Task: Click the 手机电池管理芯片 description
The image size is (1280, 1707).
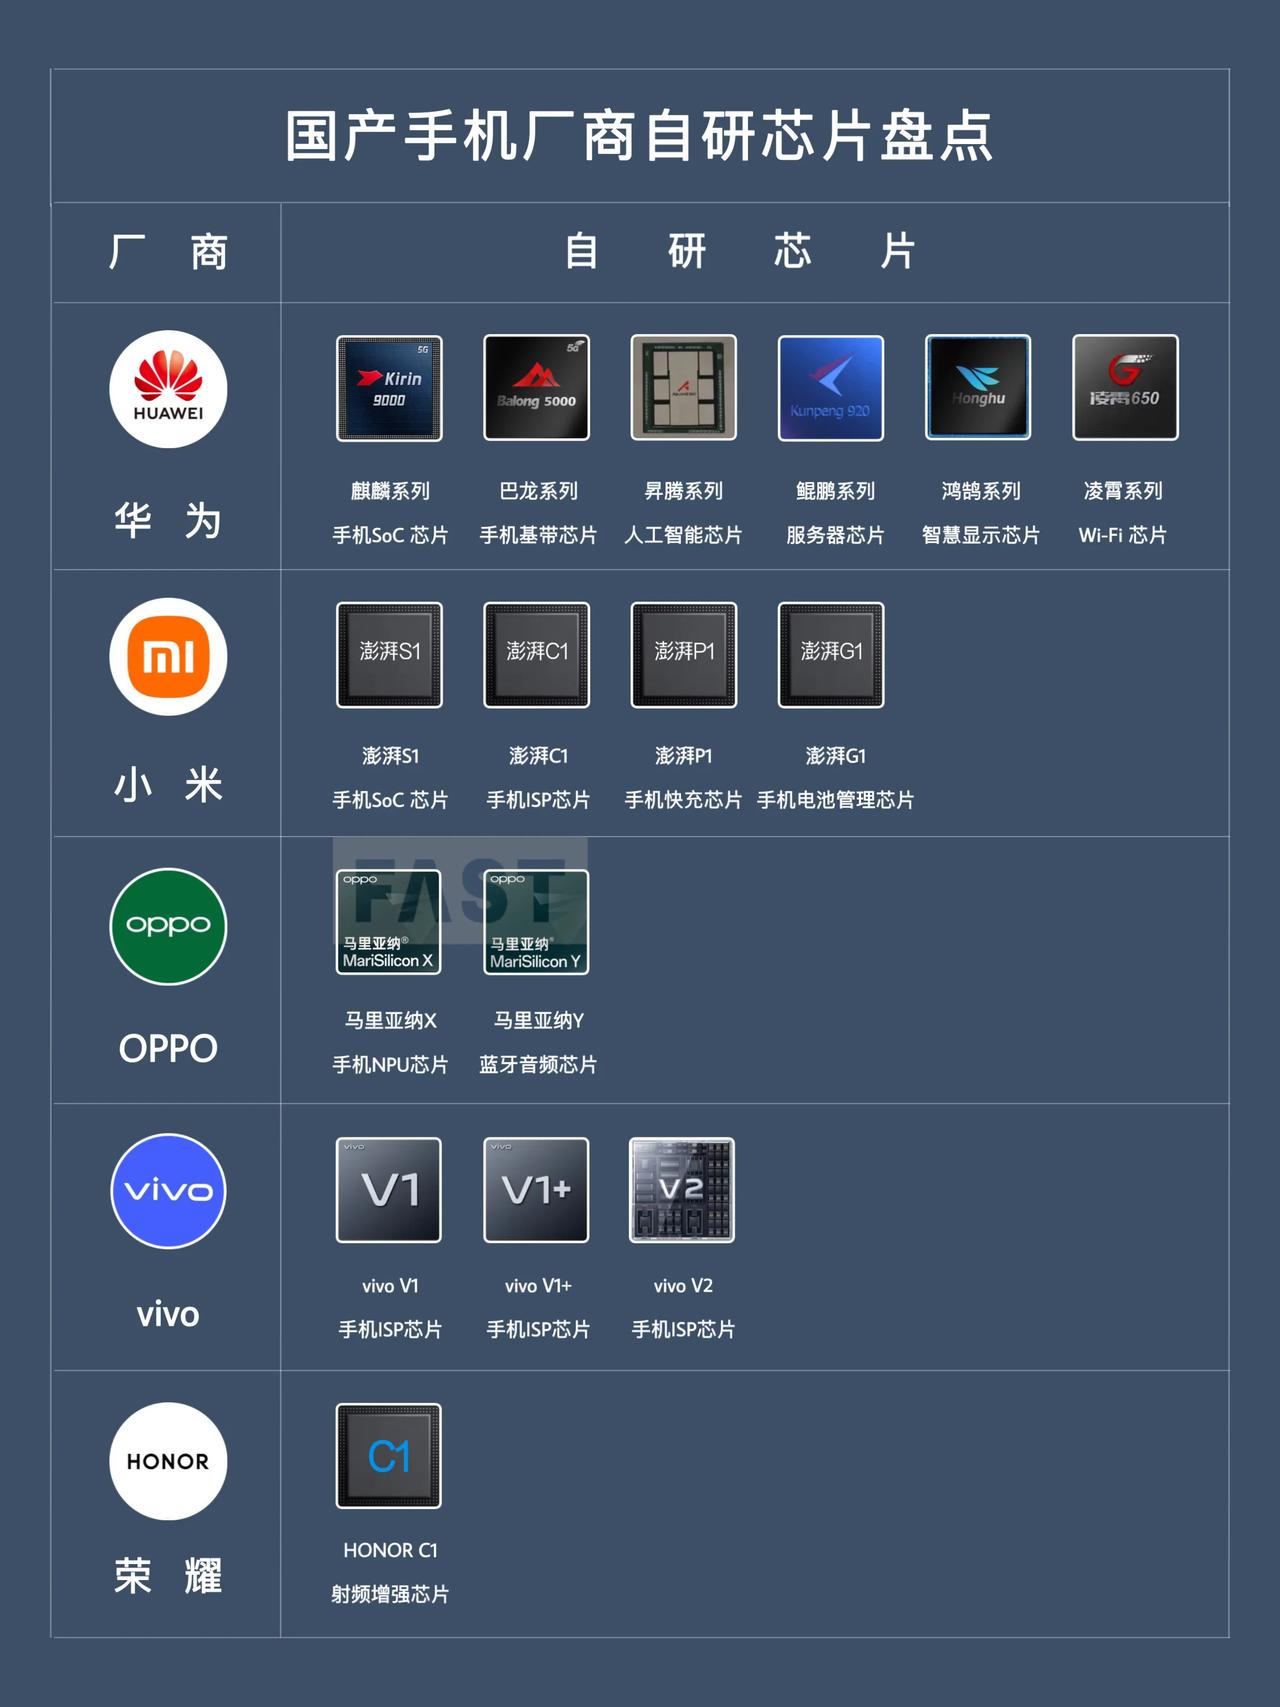Action: [x=835, y=800]
